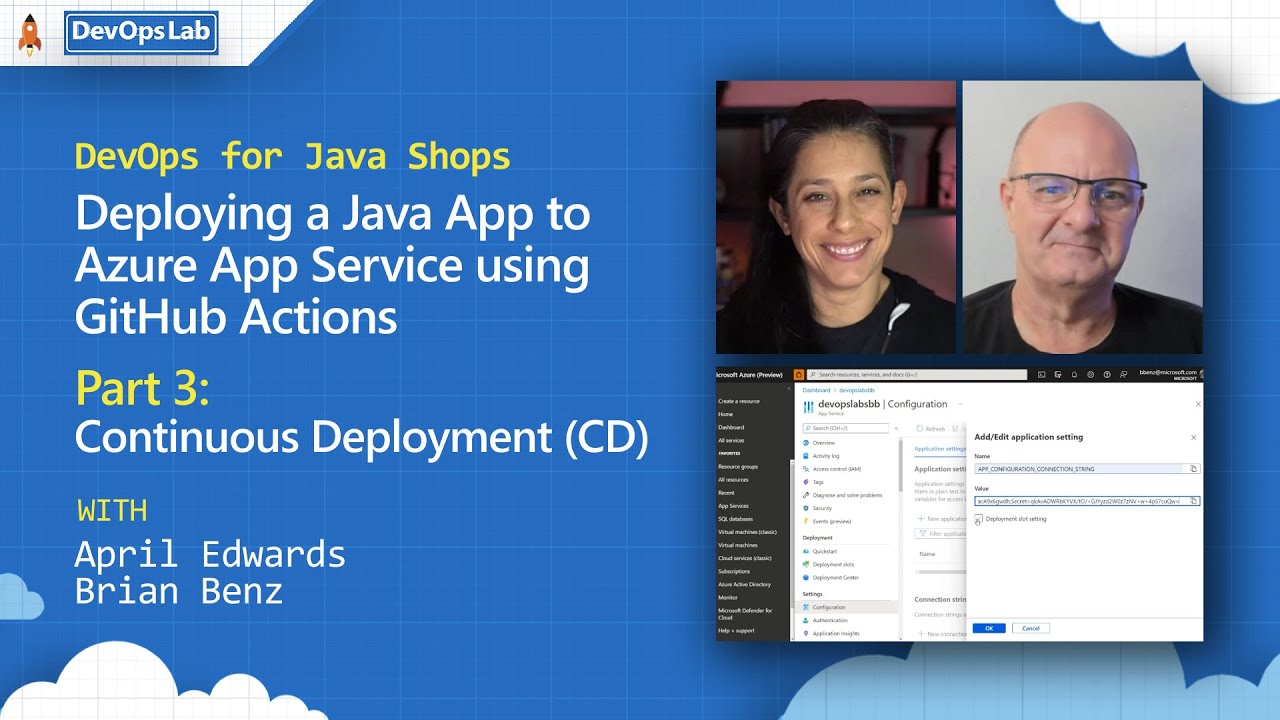Open the notifications bell in Azure header
The image size is (1280, 720).
[x=1074, y=374]
